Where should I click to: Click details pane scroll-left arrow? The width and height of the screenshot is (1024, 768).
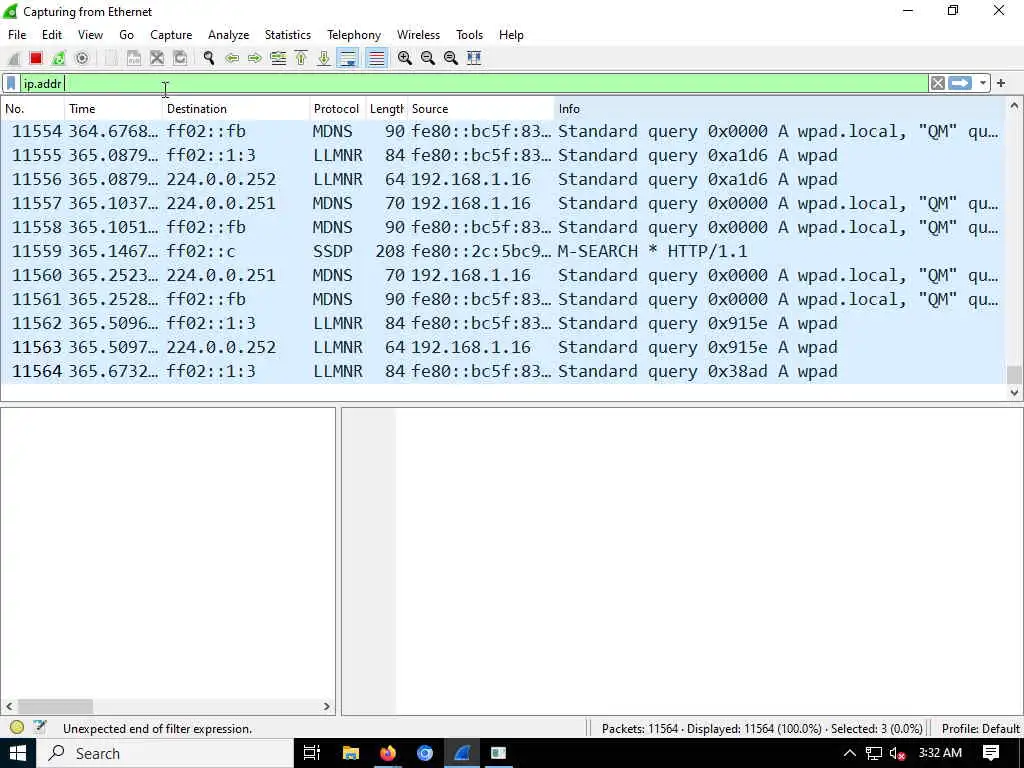point(9,706)
